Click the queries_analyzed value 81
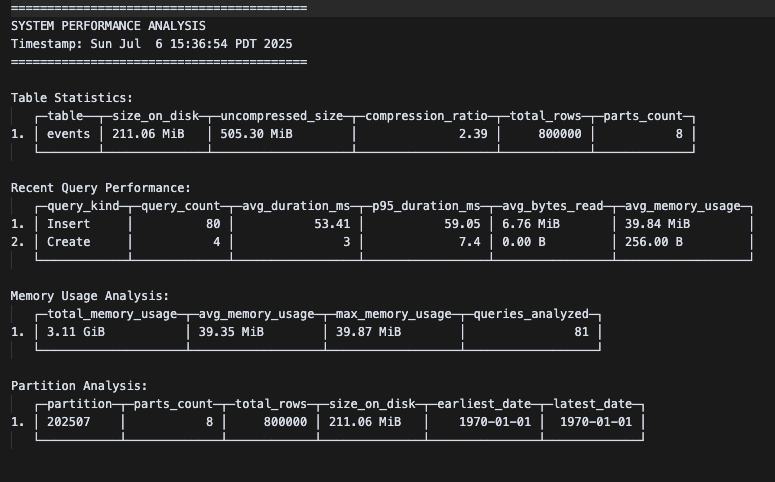This screenshot has width=775, height=482. coord(581,332)
